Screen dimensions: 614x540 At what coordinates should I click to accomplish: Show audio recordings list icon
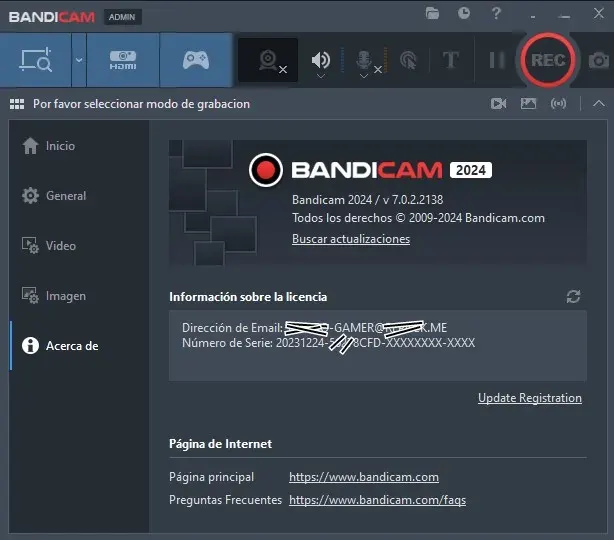(x=558, y=103)
